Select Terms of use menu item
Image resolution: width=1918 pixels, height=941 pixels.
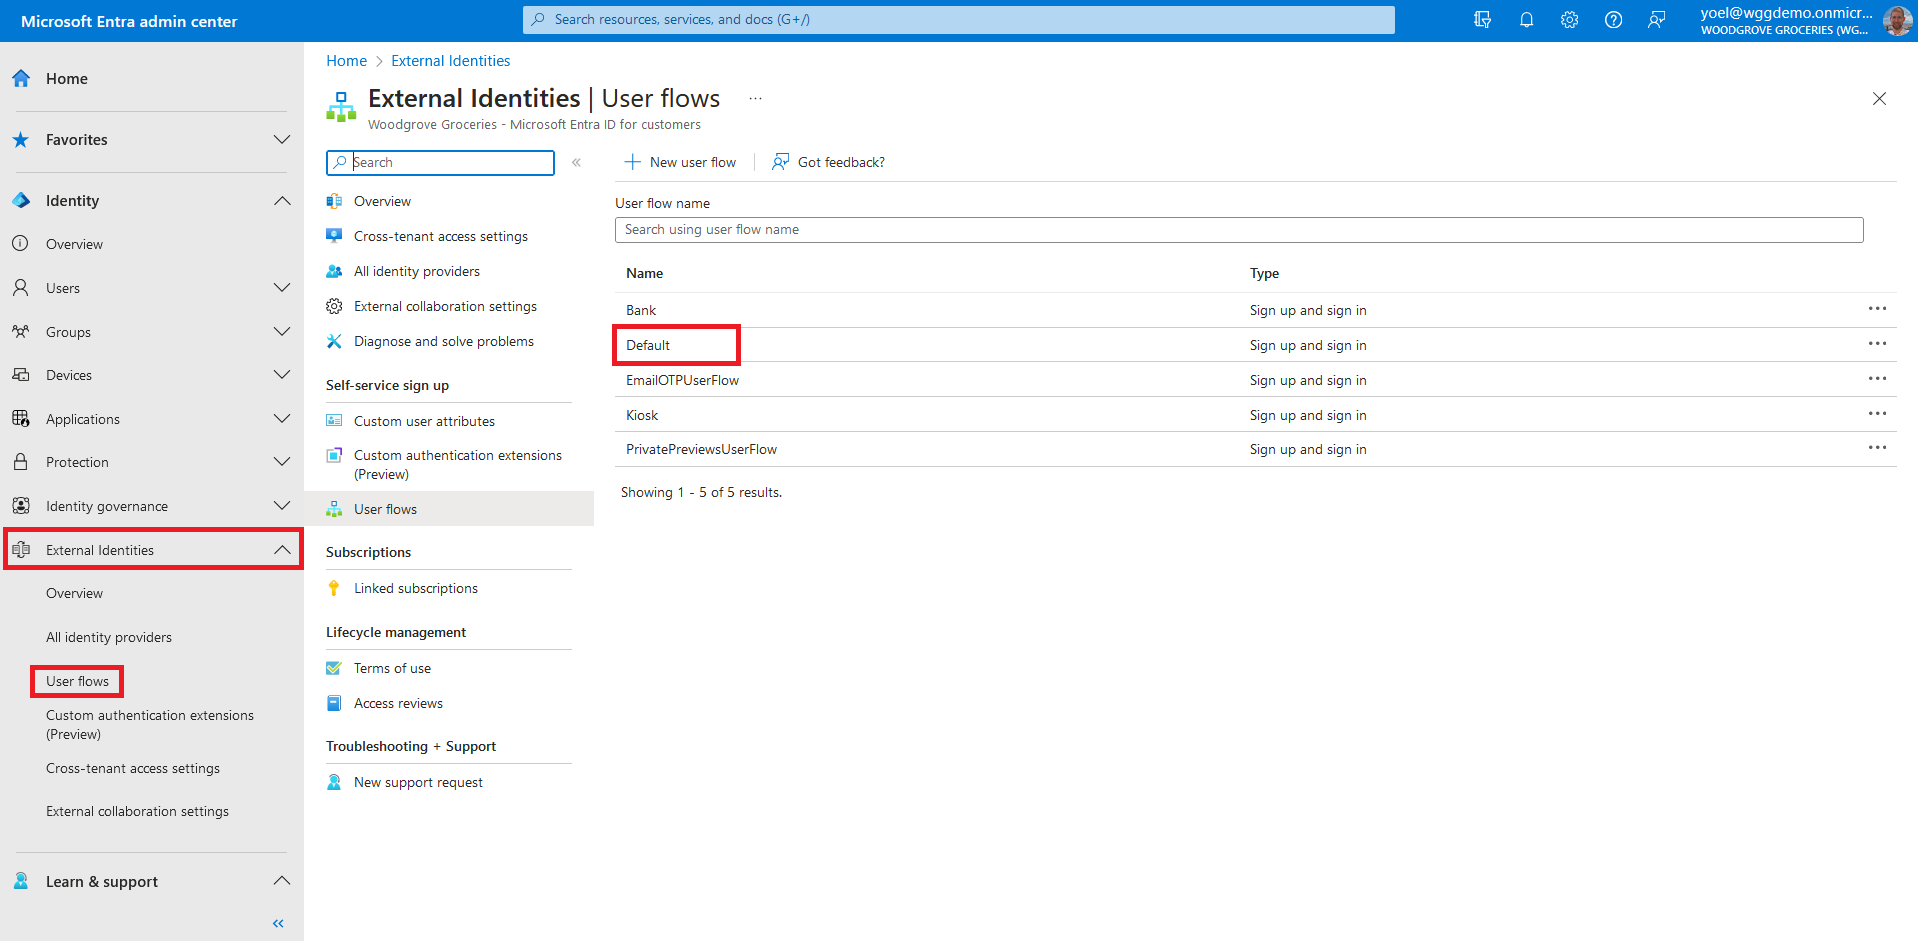pyautogui.click(x=392, y=668)
